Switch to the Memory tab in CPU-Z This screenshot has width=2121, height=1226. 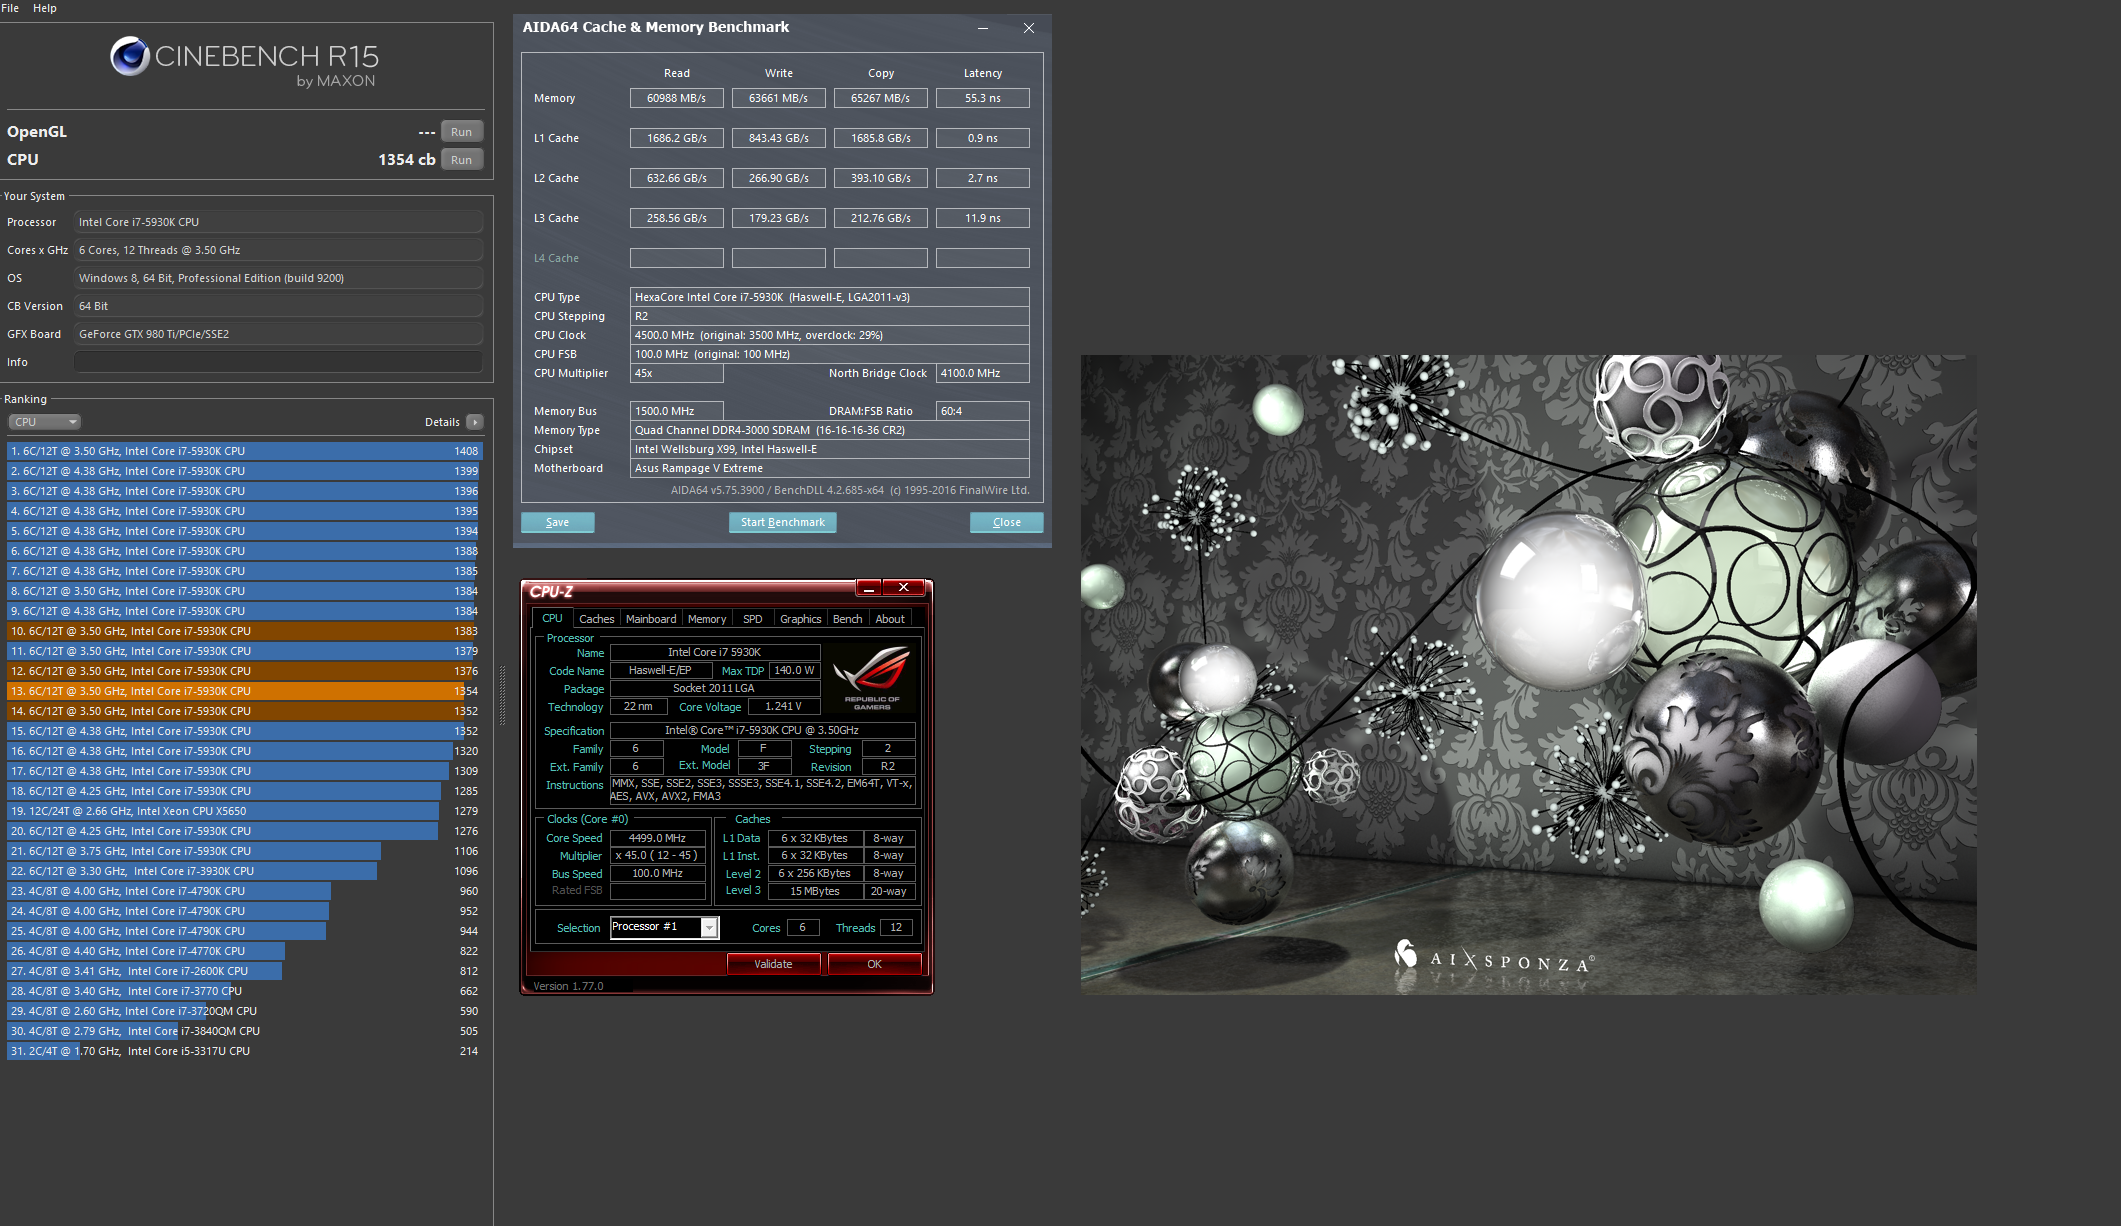click(x=707, y=619)
